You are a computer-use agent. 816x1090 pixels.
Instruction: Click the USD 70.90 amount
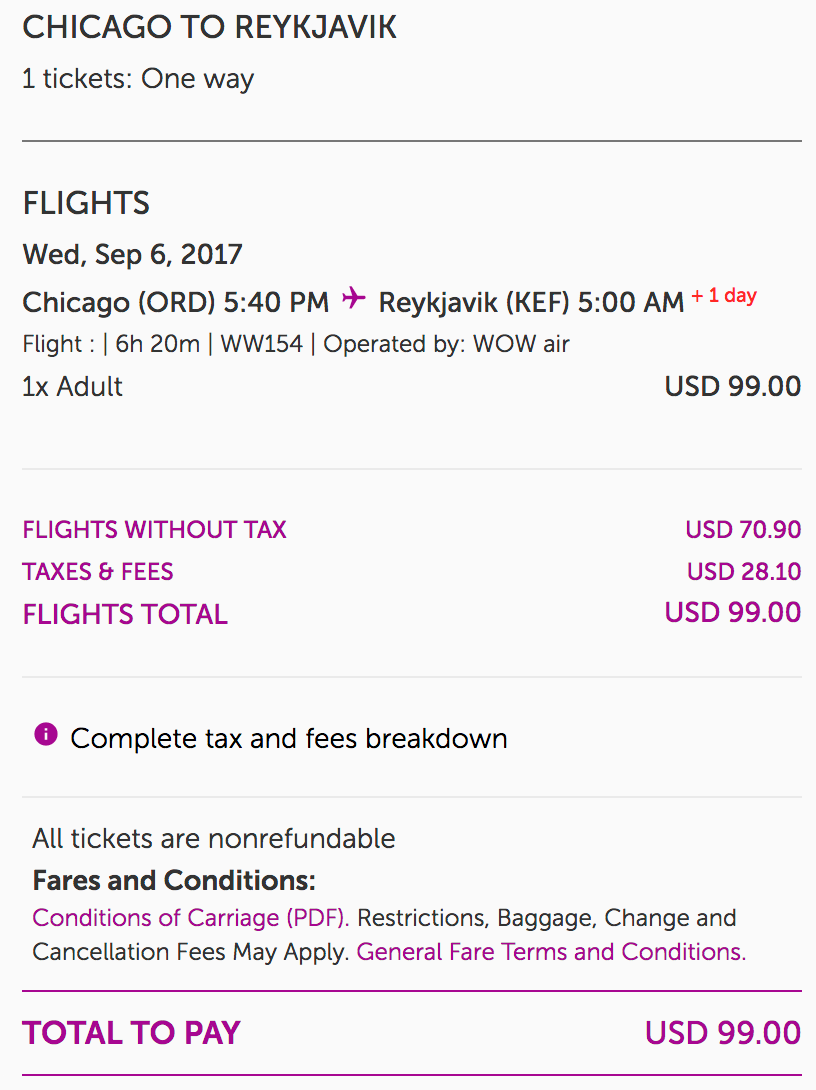[743, 529]
